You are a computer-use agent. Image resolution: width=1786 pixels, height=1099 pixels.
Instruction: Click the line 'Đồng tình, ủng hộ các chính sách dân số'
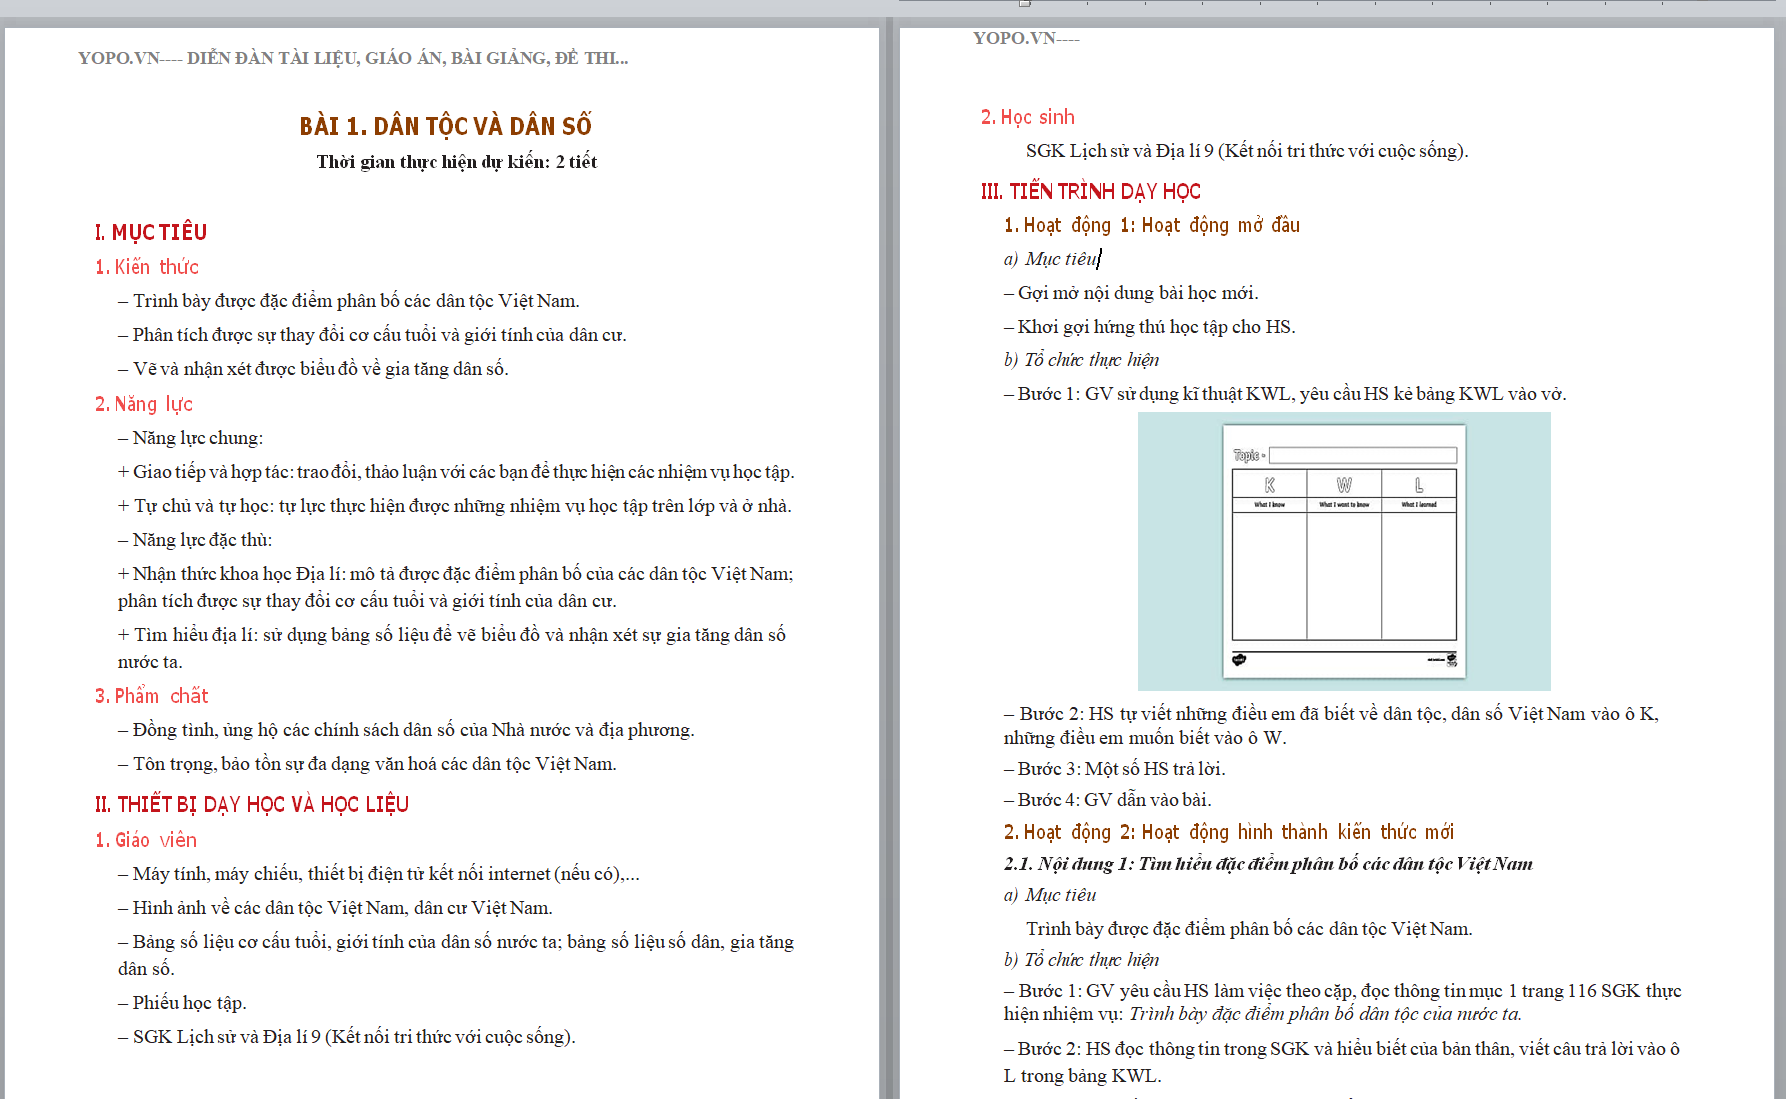point(406,730)
